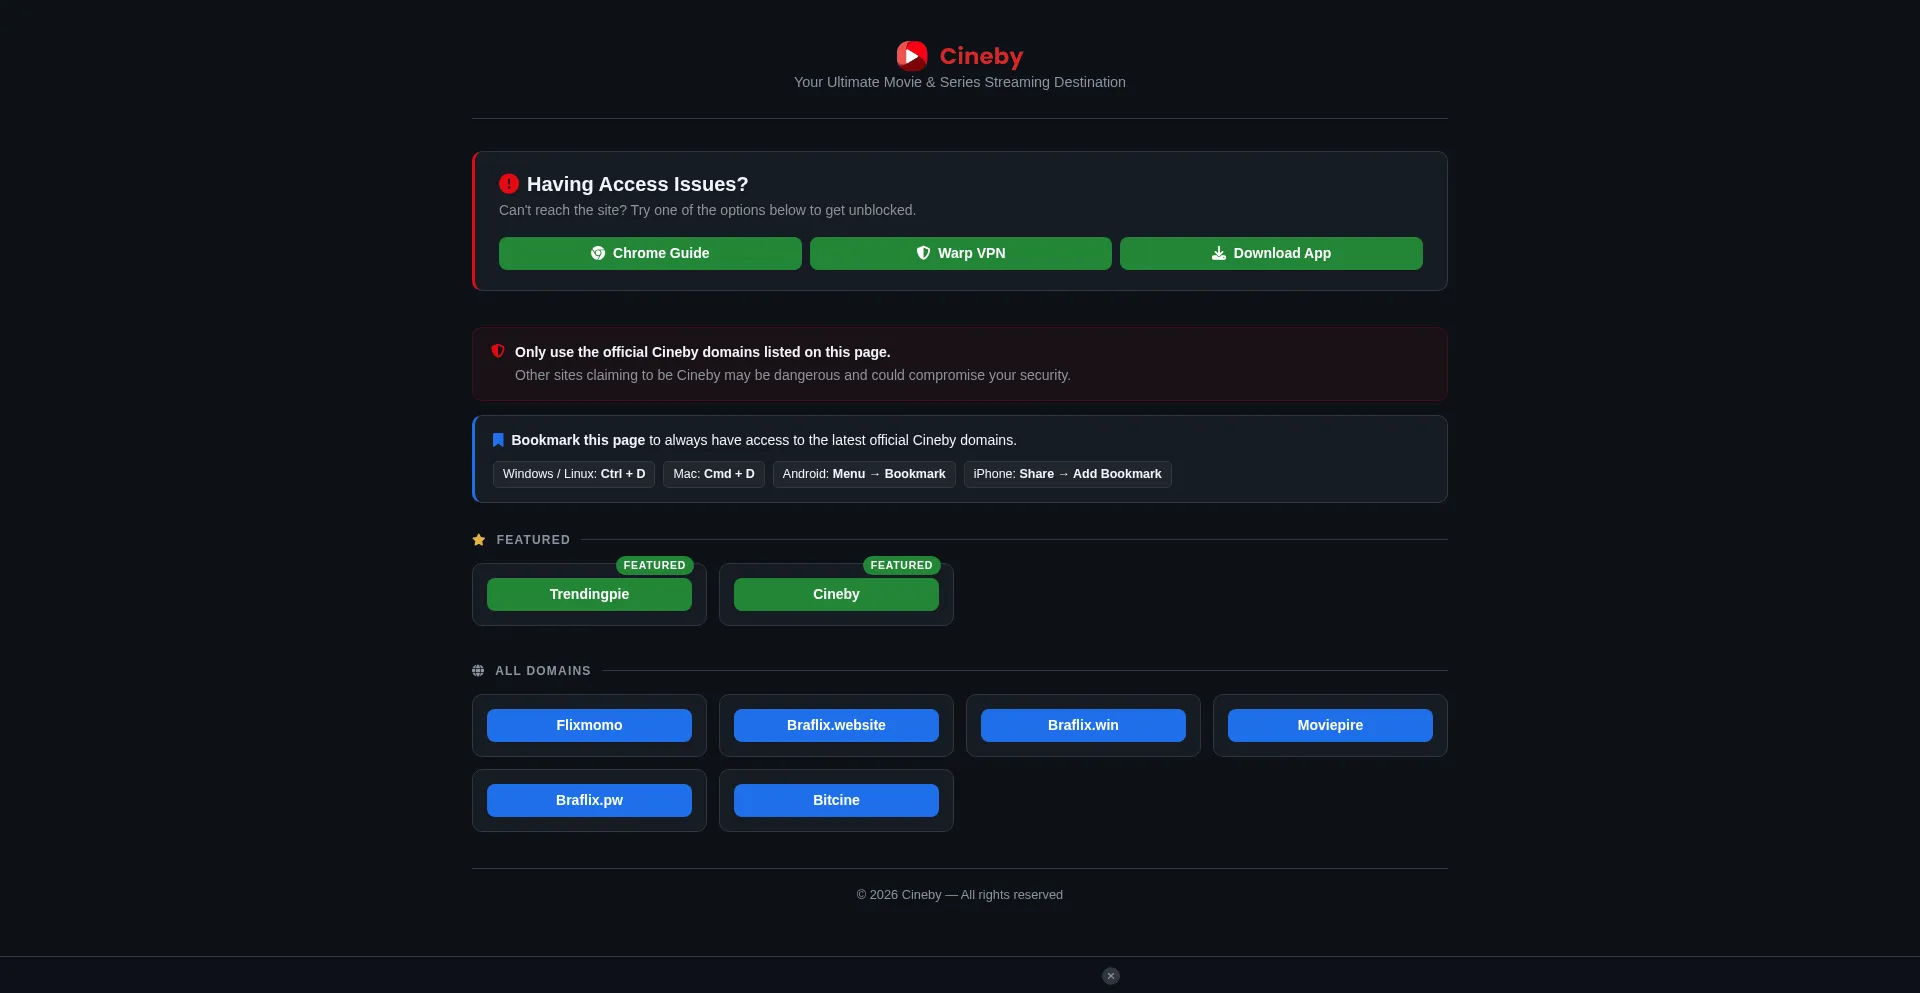
Task: Click 'Your Ultimate Movie & Series Streaming Destination' tagline
Action: [960, 82]
